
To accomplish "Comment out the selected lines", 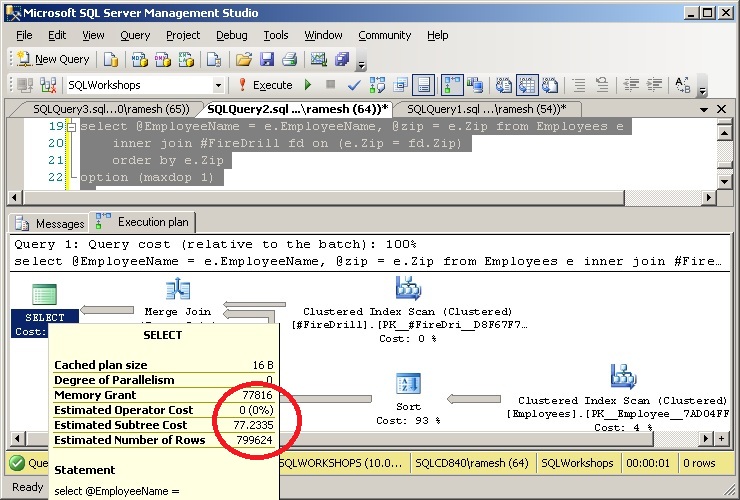I will tap(579, 85).
